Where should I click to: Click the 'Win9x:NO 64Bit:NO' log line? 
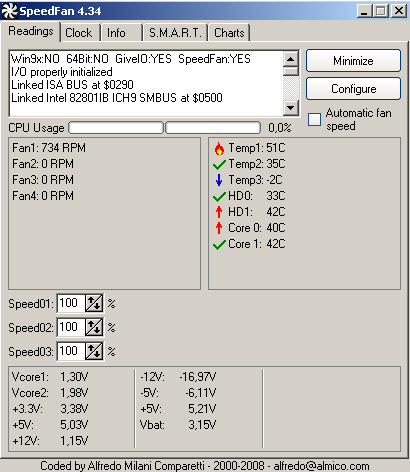pos(131,59)
